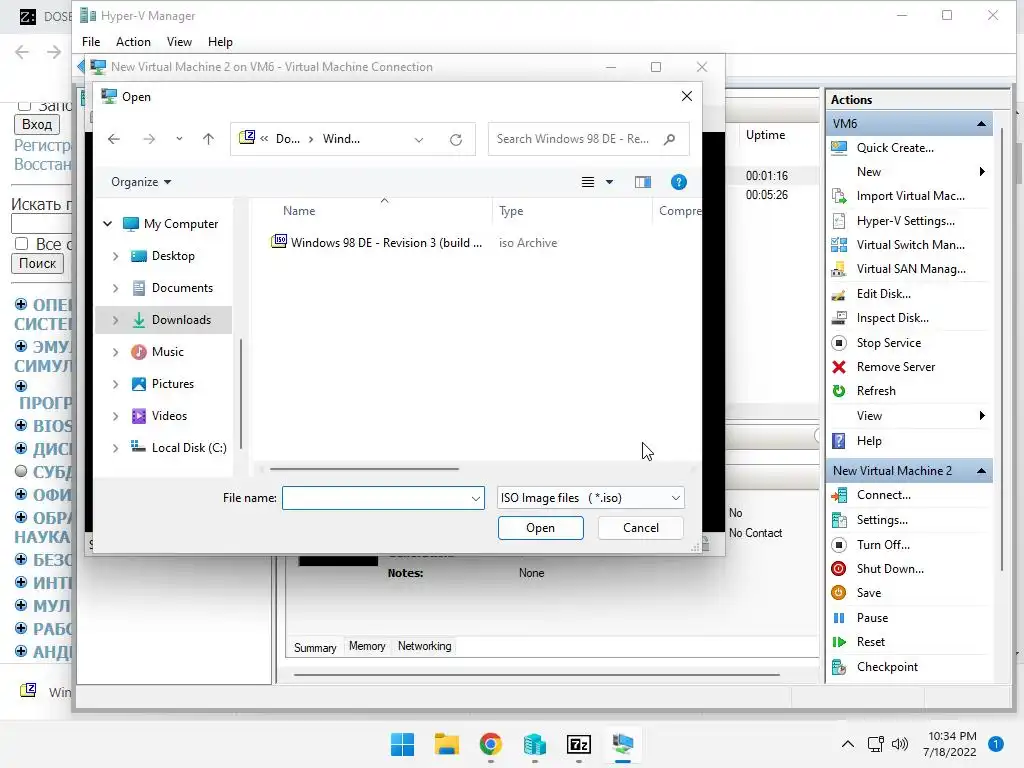Collapse My Computer tree node
This screenshot has height=768, width=1024.
click(108, 223)
